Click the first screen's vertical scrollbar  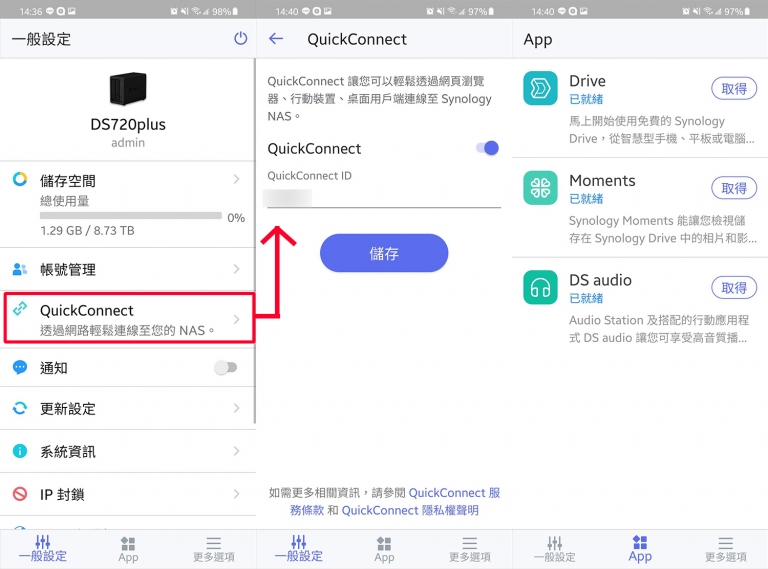(x=255, y=241)
